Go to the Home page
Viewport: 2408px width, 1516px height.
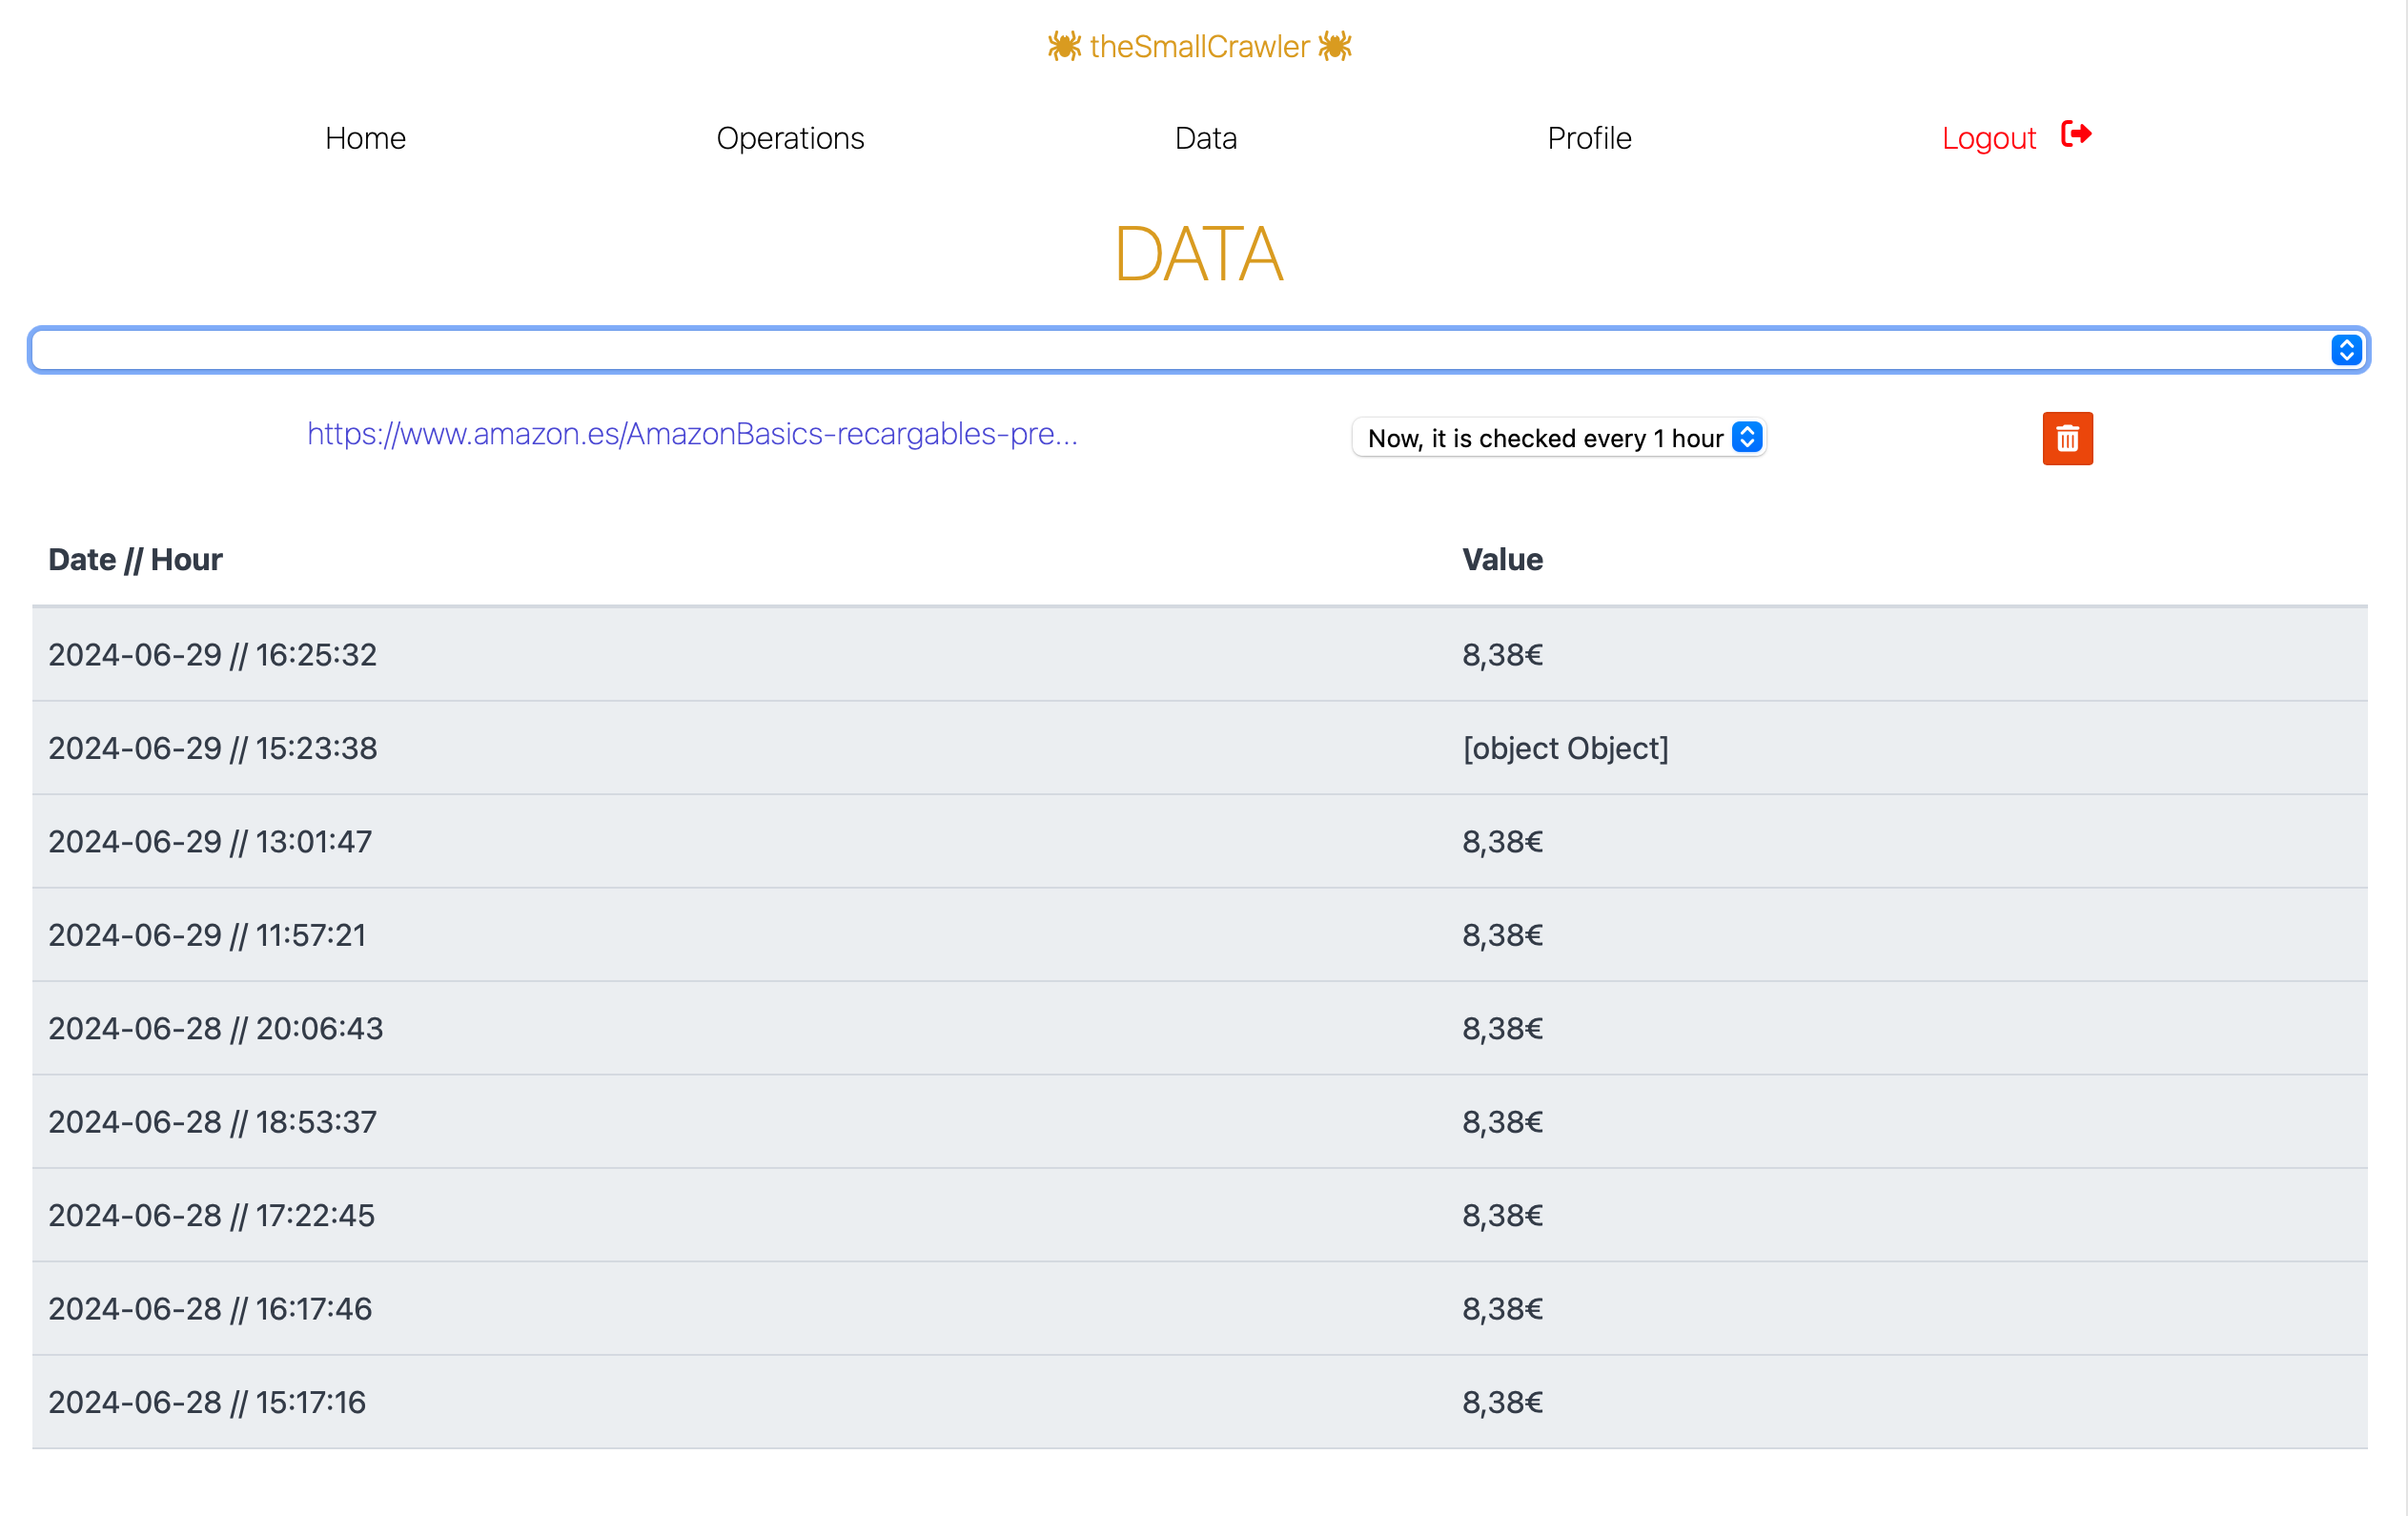click(x=365, y=138)
